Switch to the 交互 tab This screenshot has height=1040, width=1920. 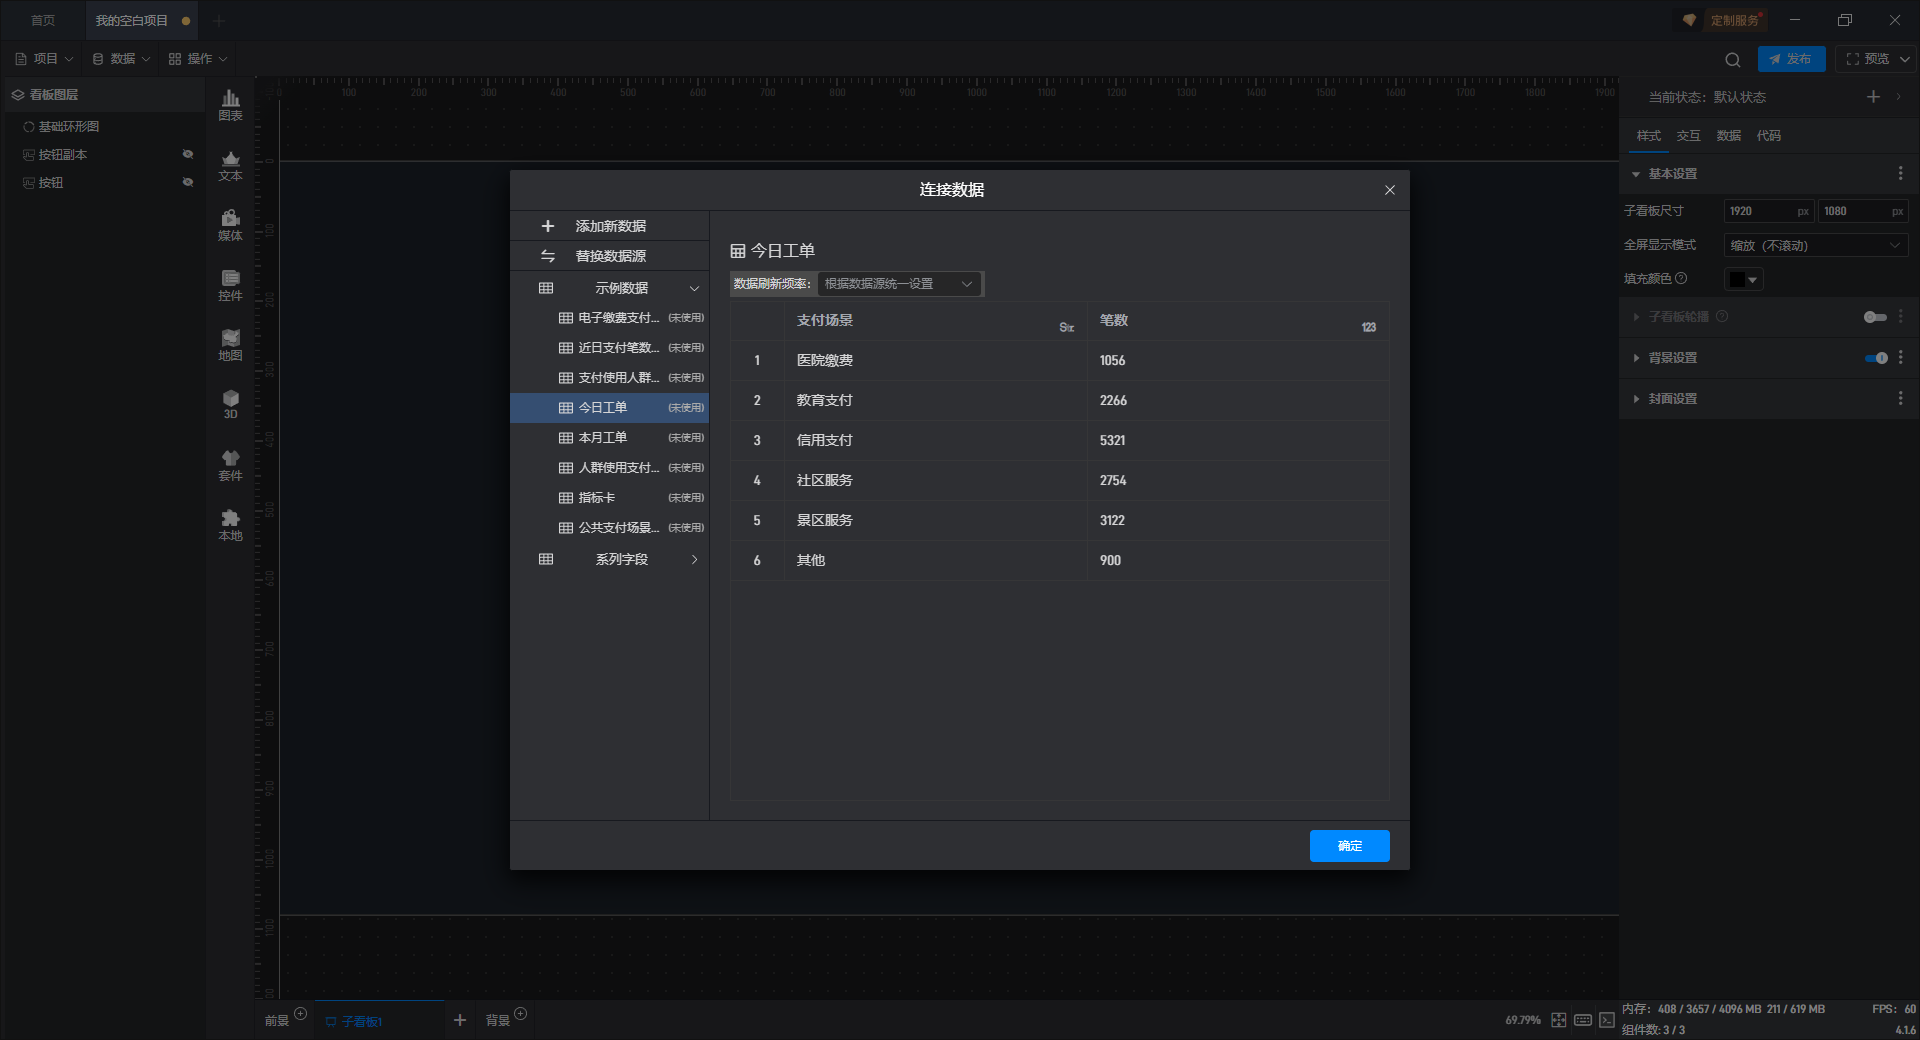point(1688,136)
